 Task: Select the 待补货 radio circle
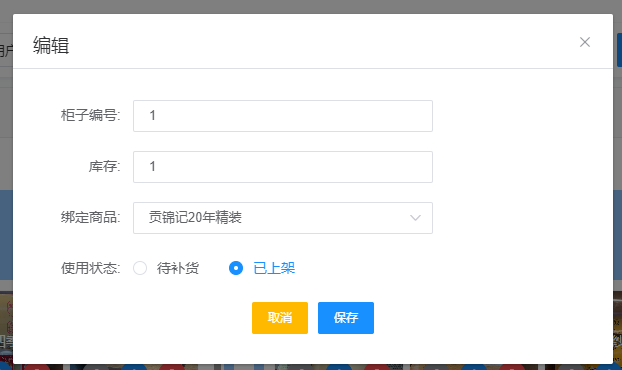click(140, 268)
